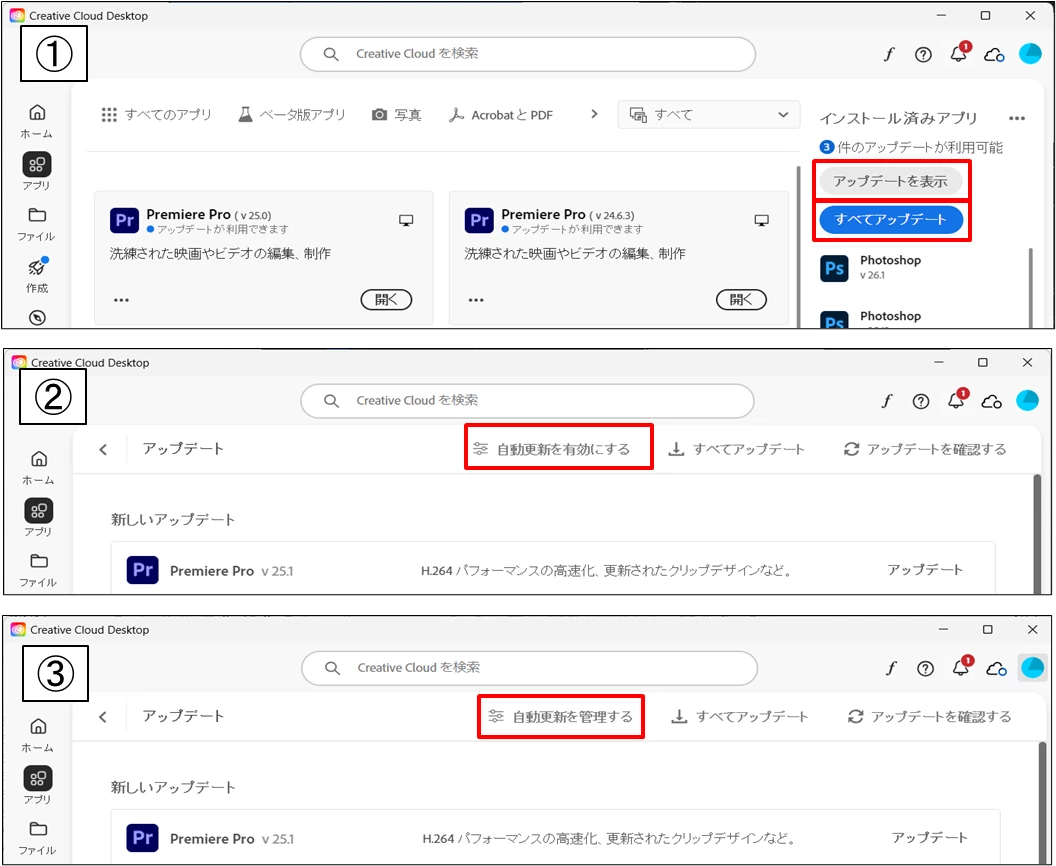Click アップデート for Premiere Pro in middle window
Screen dimensions: 1056x866
(925, 570)
